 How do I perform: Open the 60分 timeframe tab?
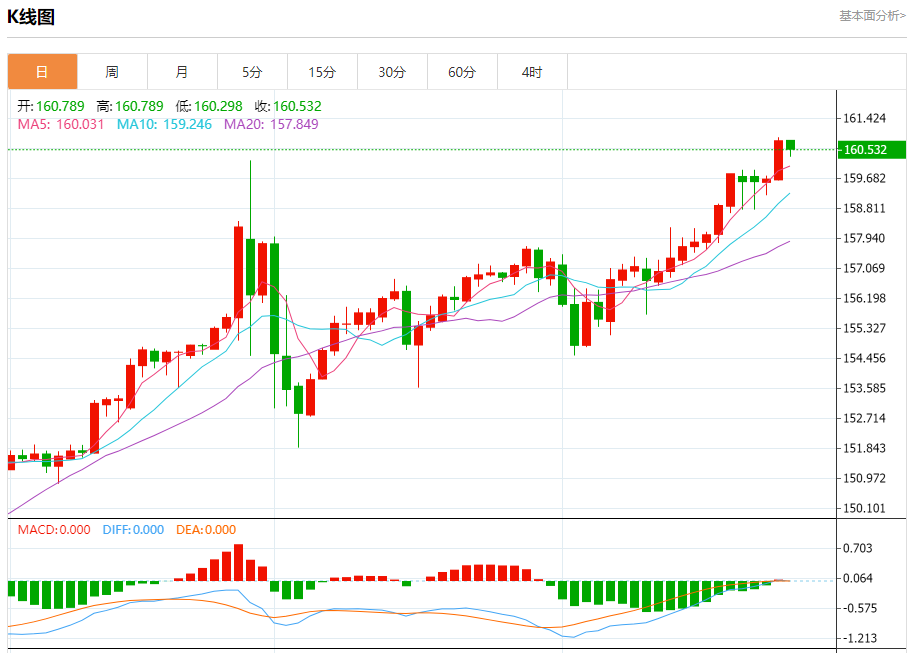462,72
